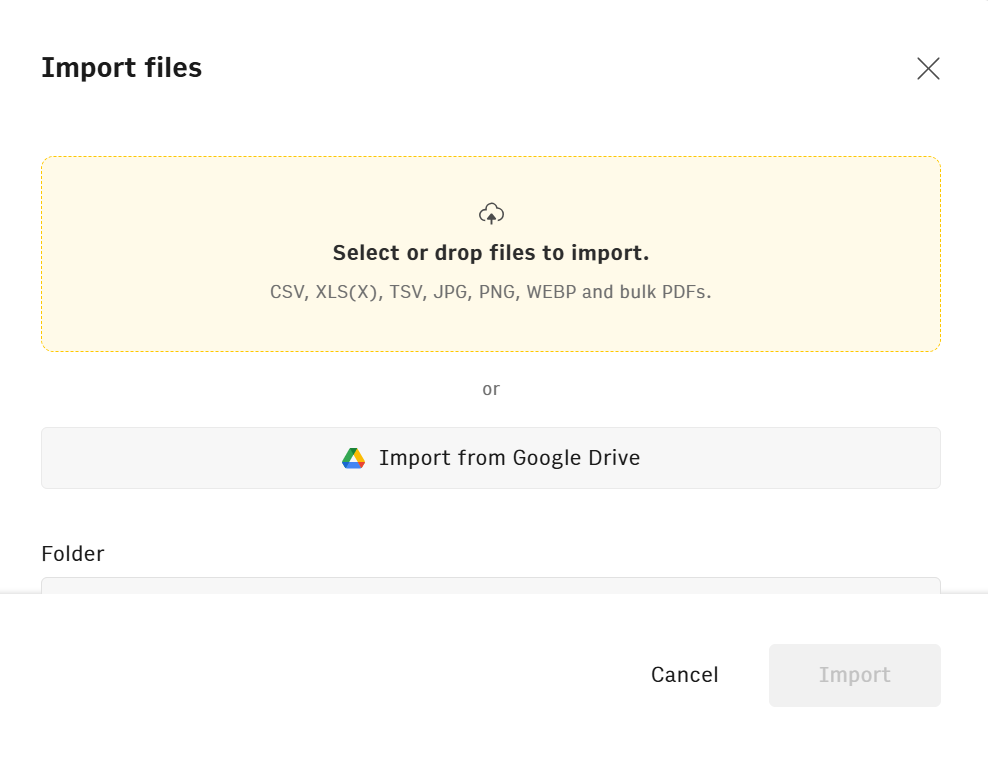Expand the folder picker below the Folder label
This screenshot has height=764, width=988.
[x=491, y=590]
